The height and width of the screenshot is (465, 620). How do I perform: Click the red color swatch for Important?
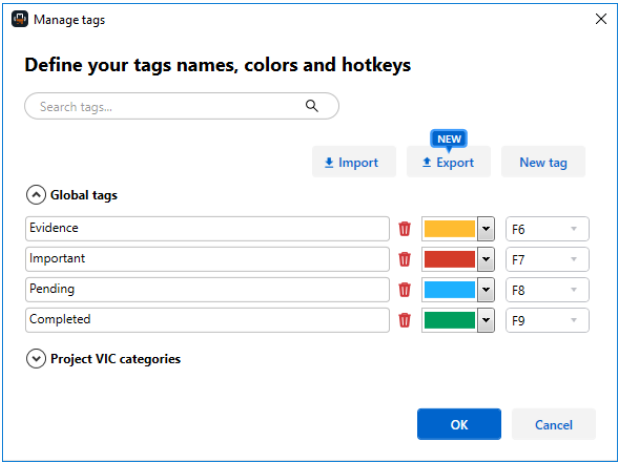pos(450,259)
